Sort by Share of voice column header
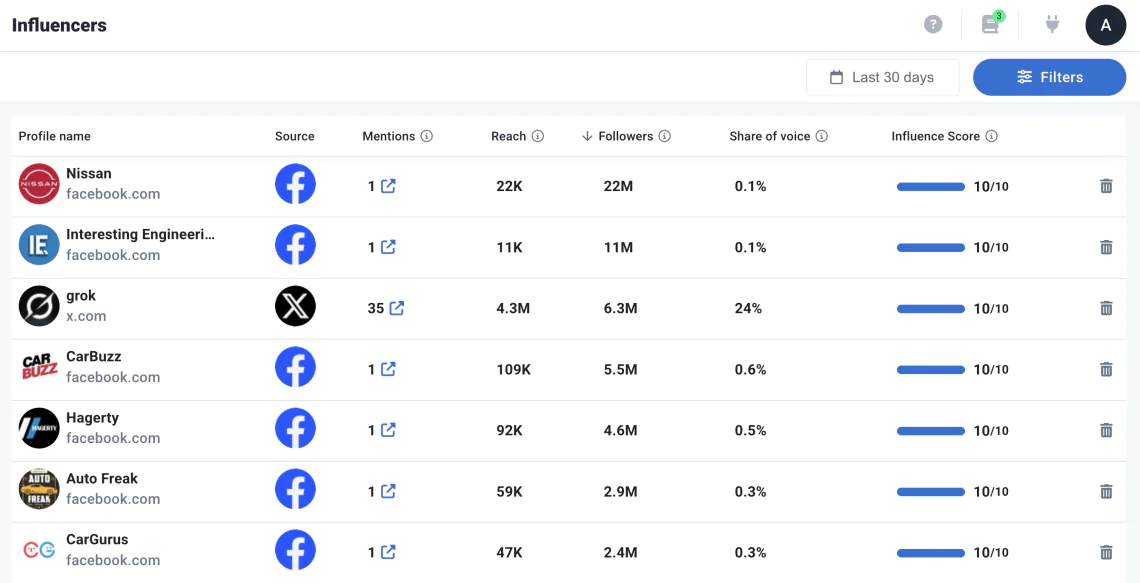The height and width of the screenshot is (583, 1140). point(769,136)
